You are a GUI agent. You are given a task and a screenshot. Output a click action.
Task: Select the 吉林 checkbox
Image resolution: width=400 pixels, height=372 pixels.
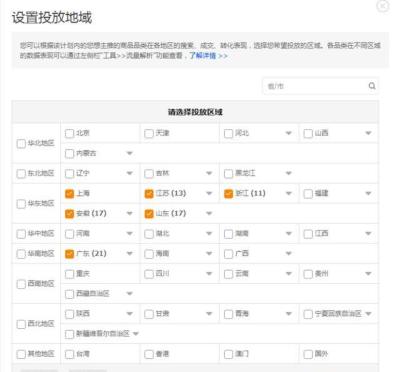(x=149, y=173)
